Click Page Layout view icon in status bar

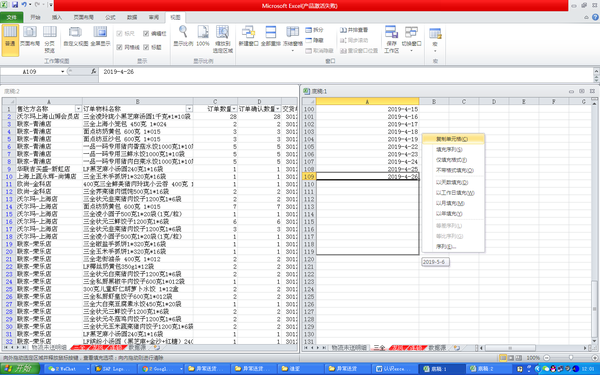[x=510, y=358]
